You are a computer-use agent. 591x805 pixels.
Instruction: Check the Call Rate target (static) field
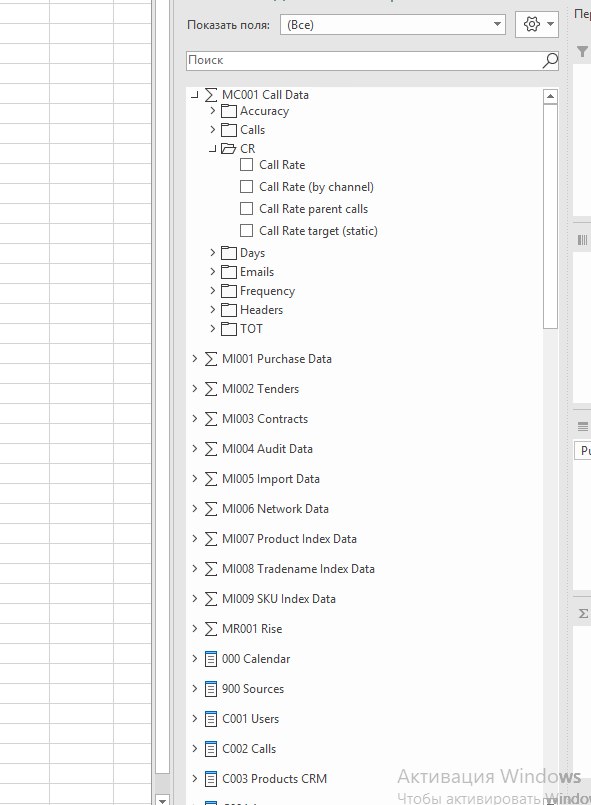pos(246,231)
